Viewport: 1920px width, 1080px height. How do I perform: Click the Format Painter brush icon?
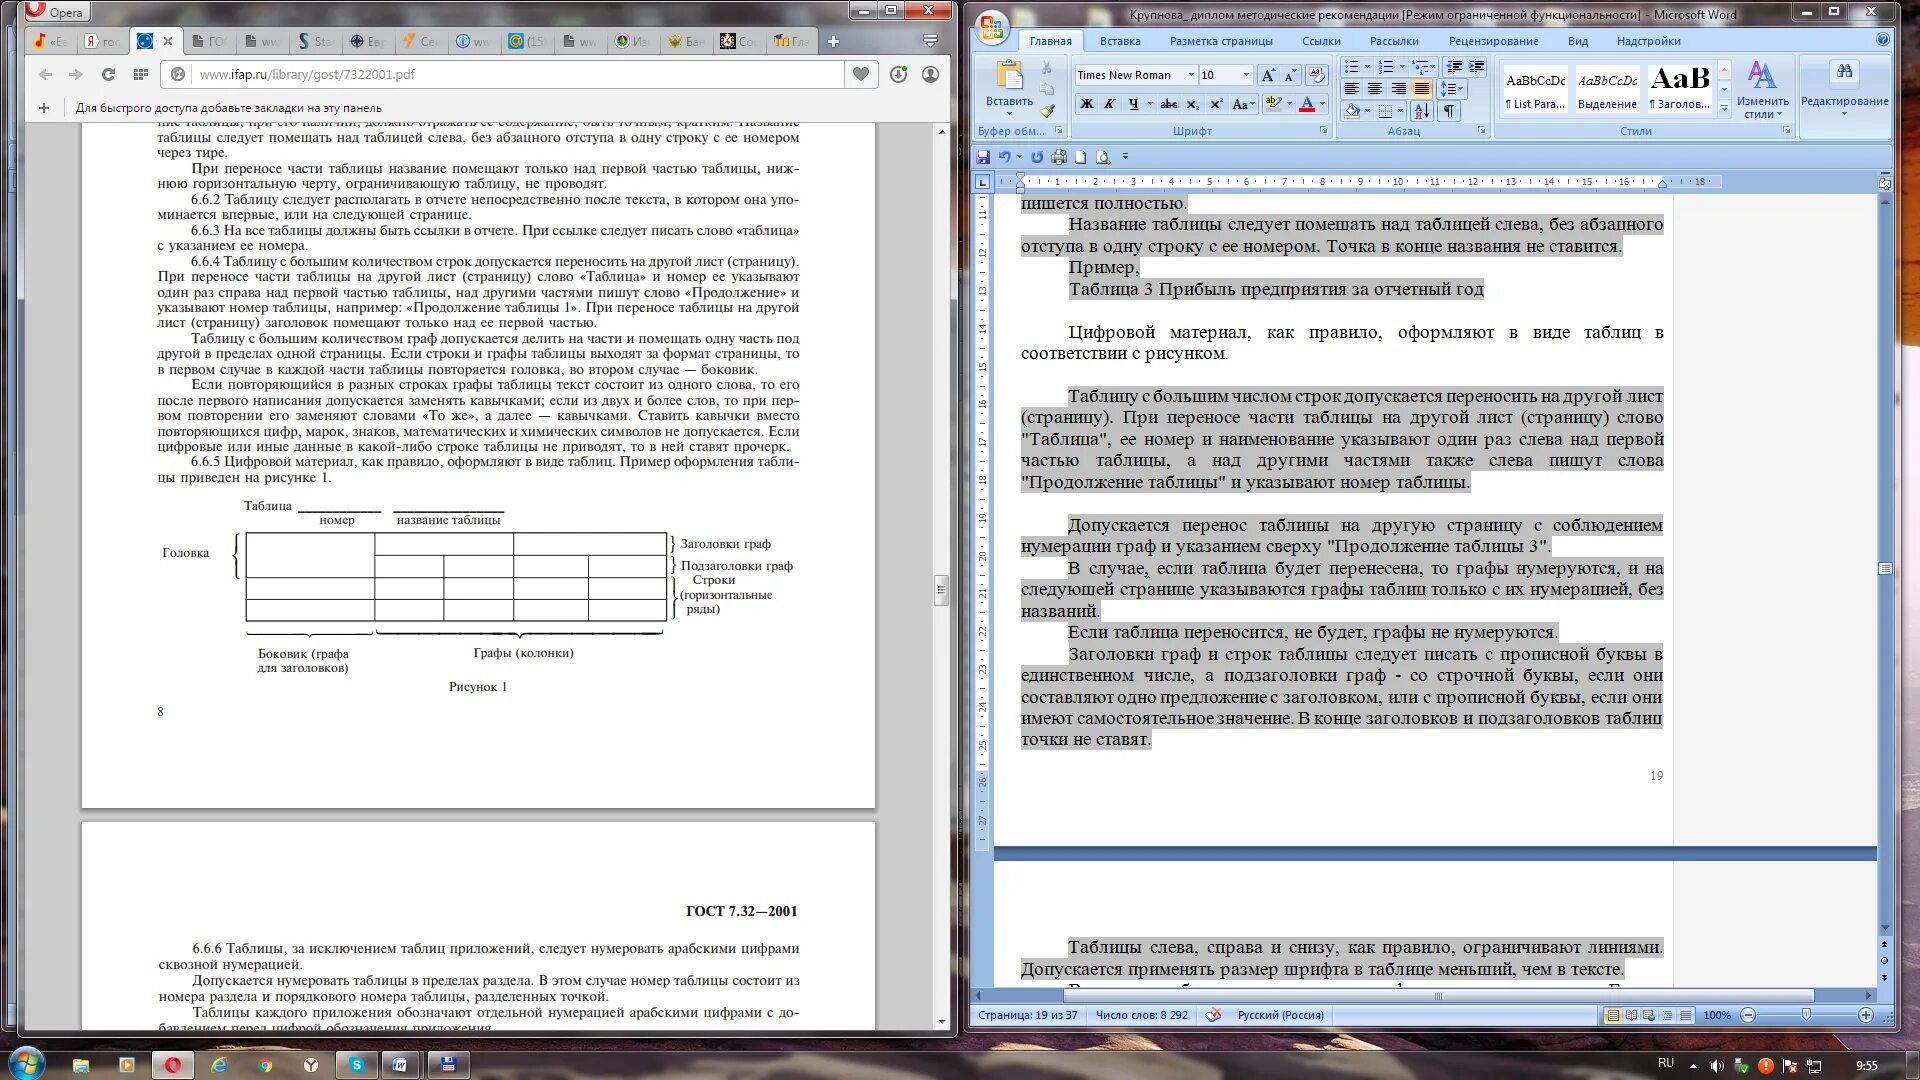pyautogui.click(x=1046, y=111)
